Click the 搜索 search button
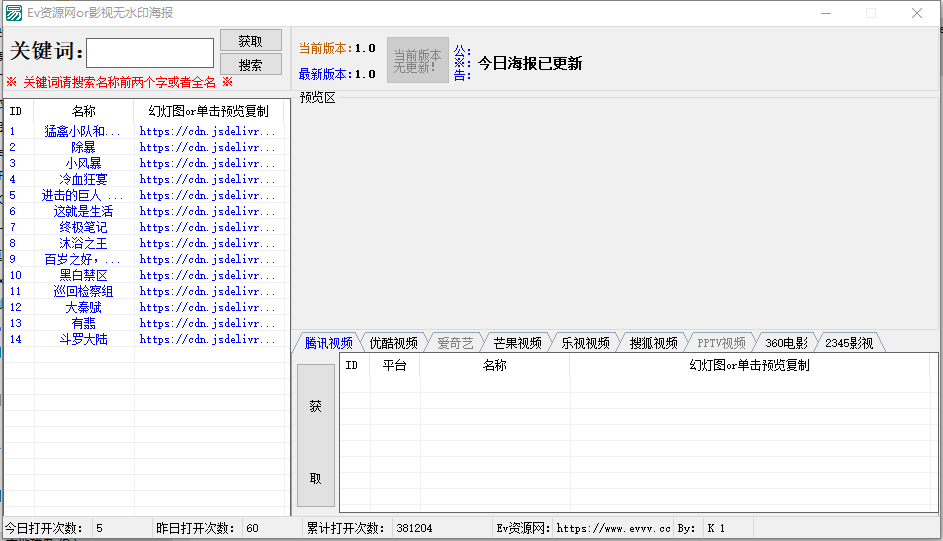The image size is (943, 541). coord(251,64)
